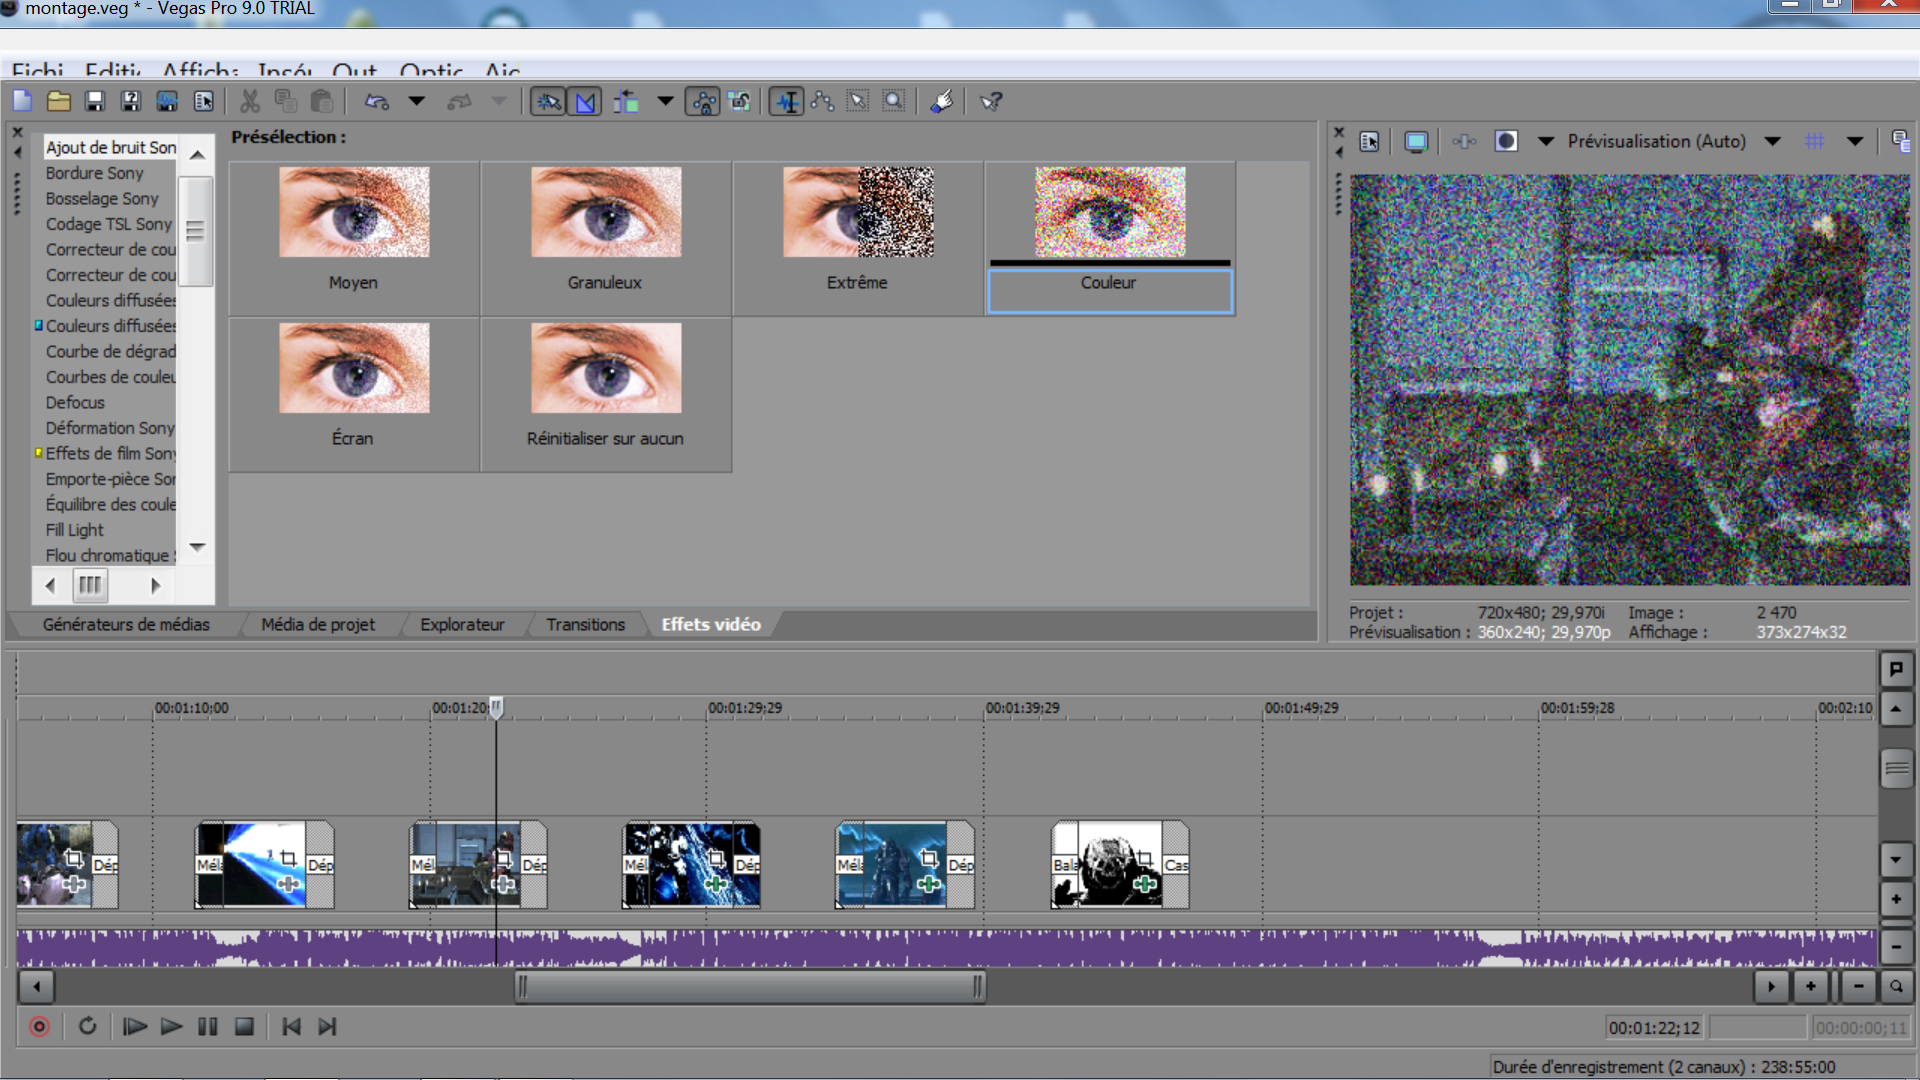Open the Split Screen View dropdown arrow
This screenshot has height=1080, width=1920.
point(1546,141)
